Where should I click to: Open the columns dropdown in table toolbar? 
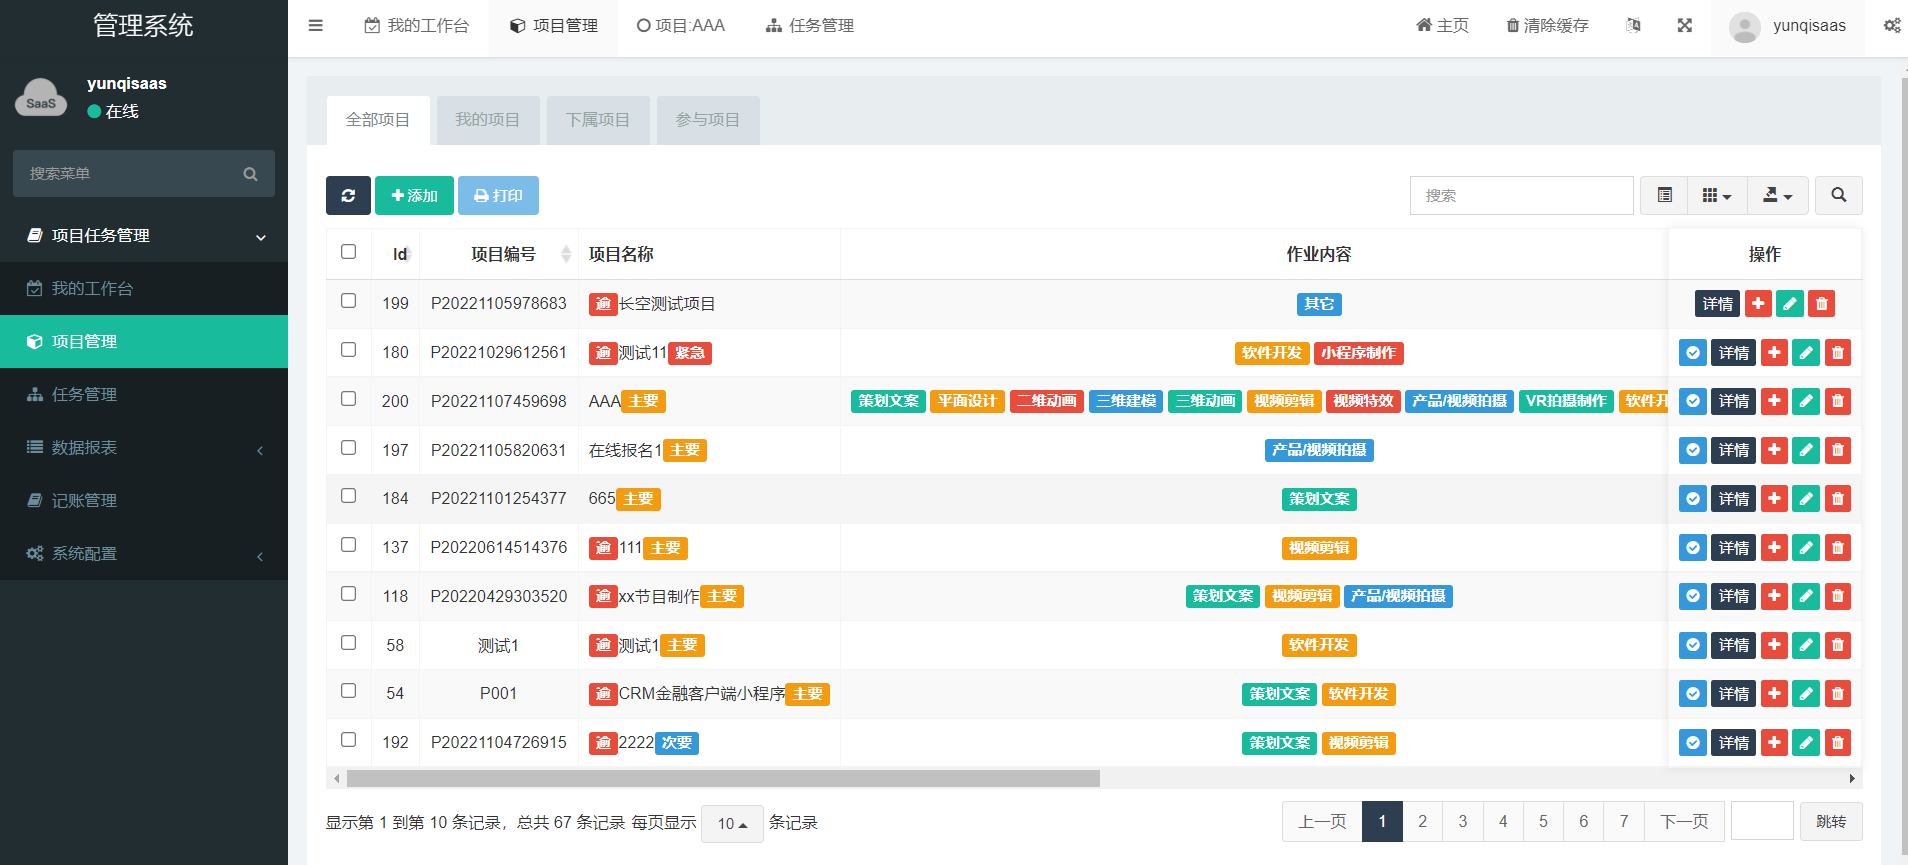pyautogui.click(x=1717, y=195)
